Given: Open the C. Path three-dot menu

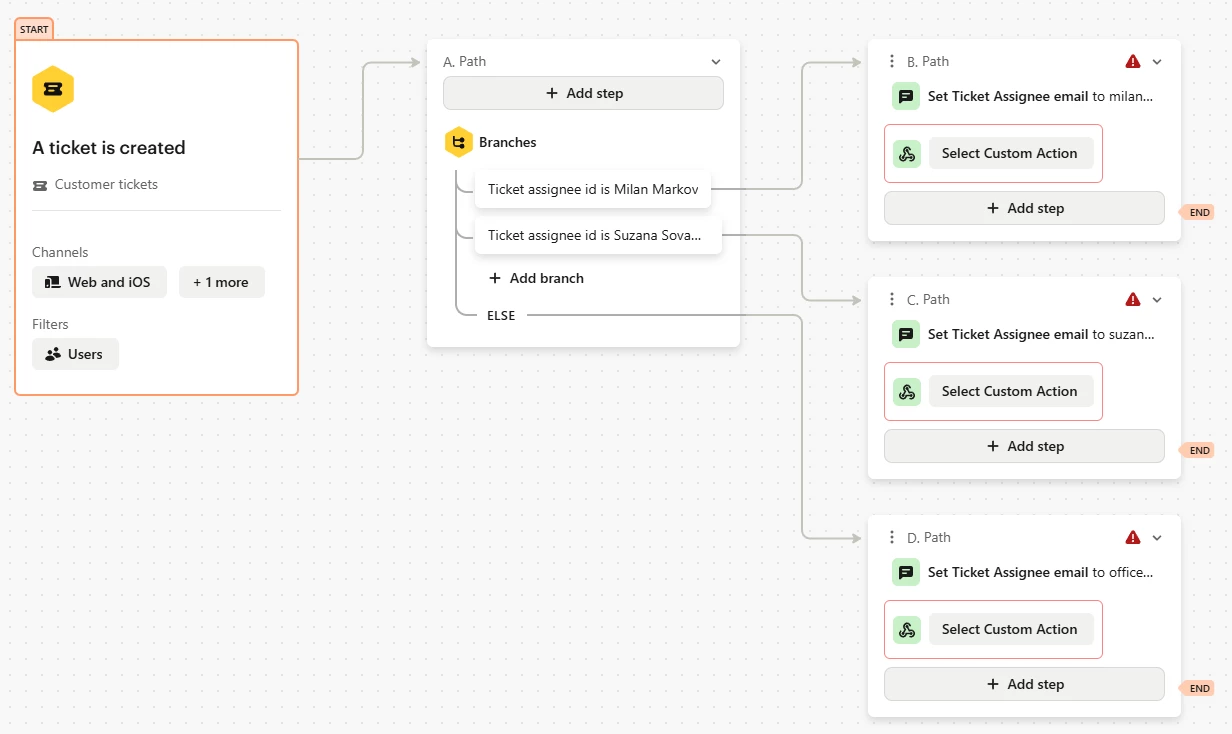Looking at the screenshot, I should (892, 300).
